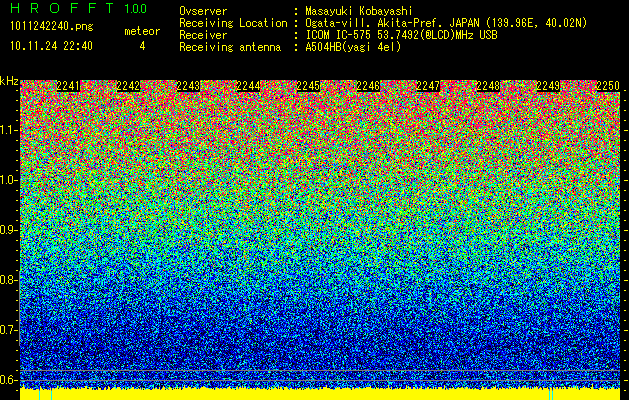The width and height of the screenshot is (629, 400).
Task: Click the green 'meteor' label
Action: click(x=142, y=31)
